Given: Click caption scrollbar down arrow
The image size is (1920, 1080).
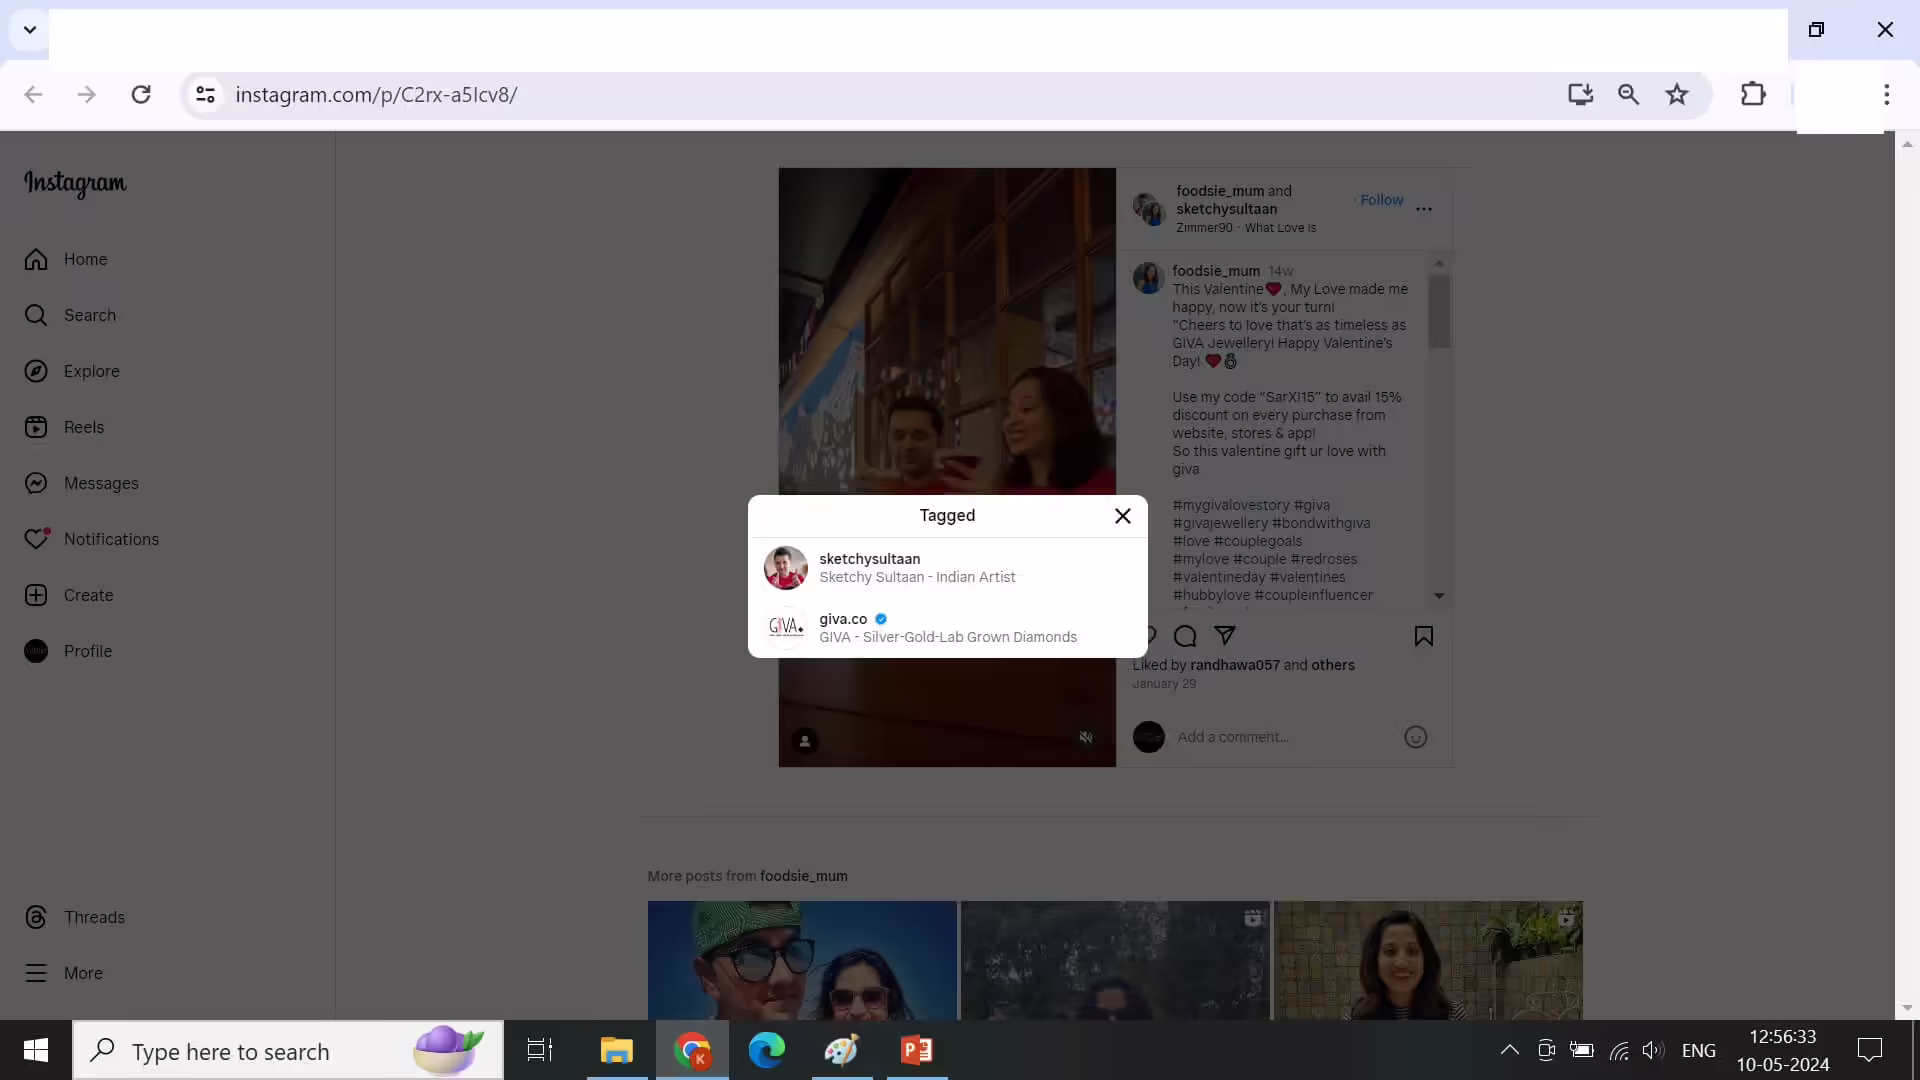Looking at the screenshot, I should 1439,596.
